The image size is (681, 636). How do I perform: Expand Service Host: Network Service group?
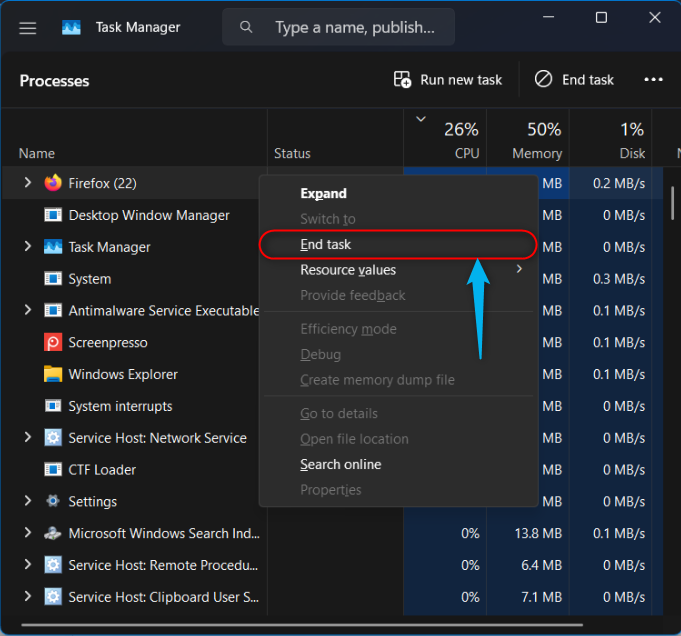pos(27,438)
